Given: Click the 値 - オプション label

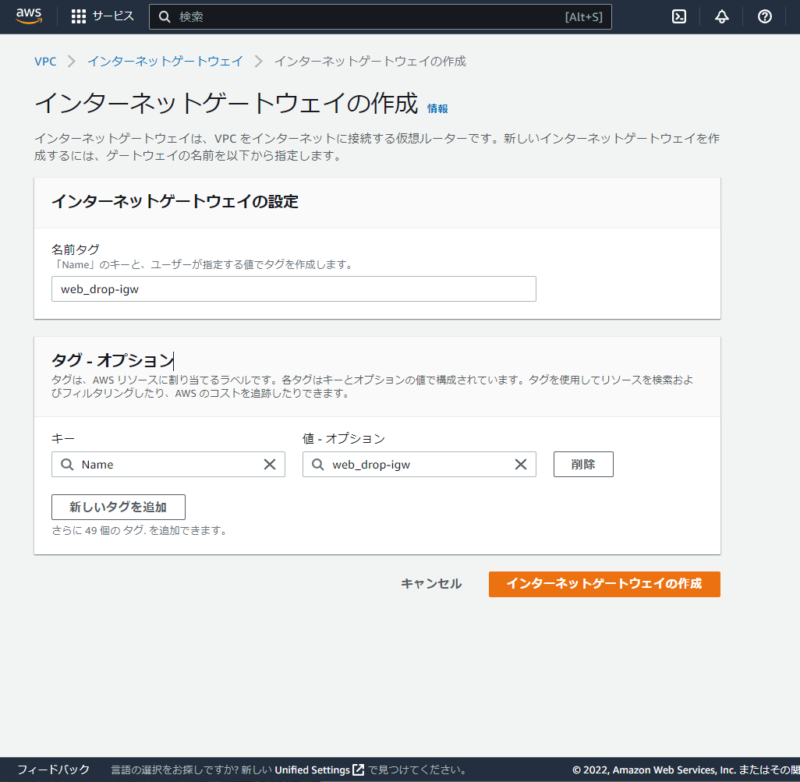Looking at the screenshot, I should (x=344, y=439).
